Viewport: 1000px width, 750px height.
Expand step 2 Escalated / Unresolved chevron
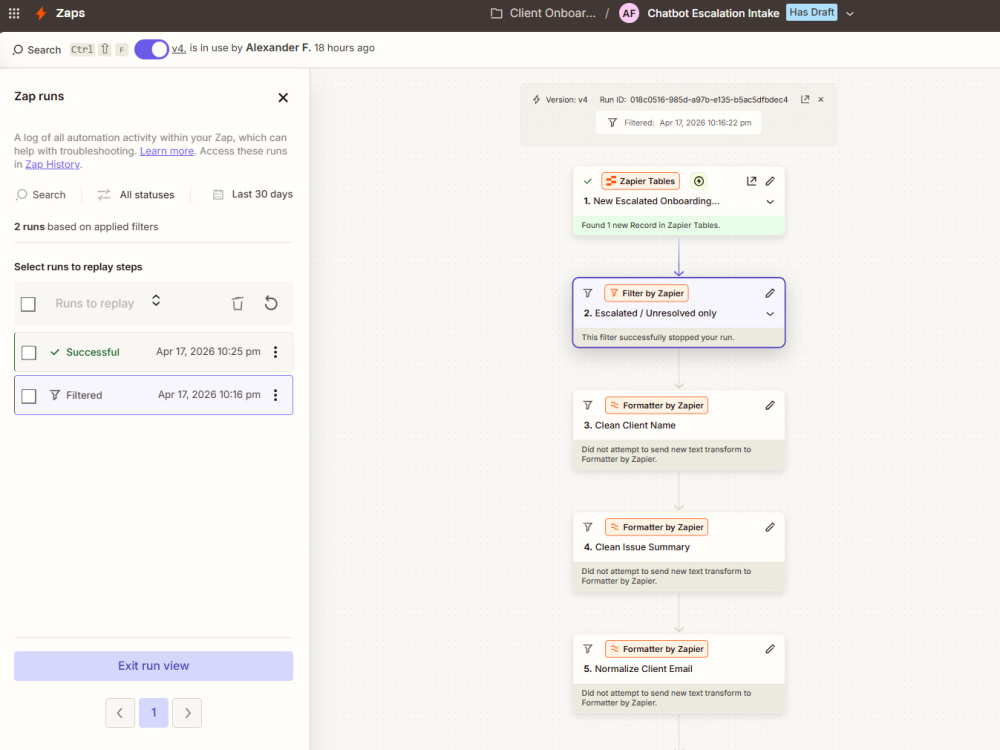coord(770,314)
